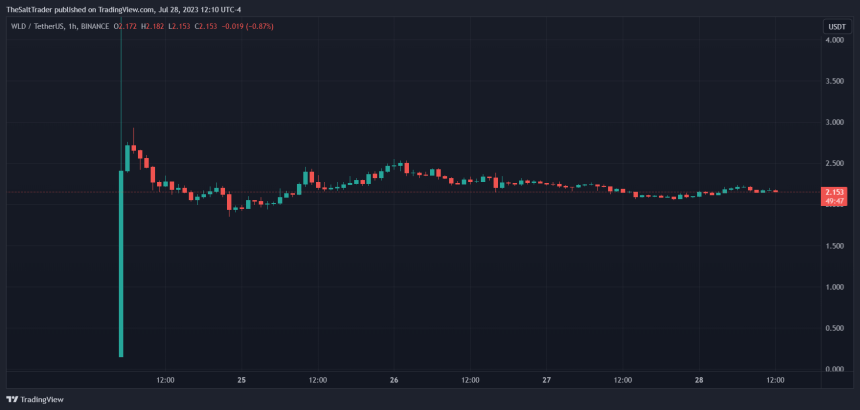860x410 pixels.
Task: Click the candle countdown timer 49:47
Action: click(834, 201)
